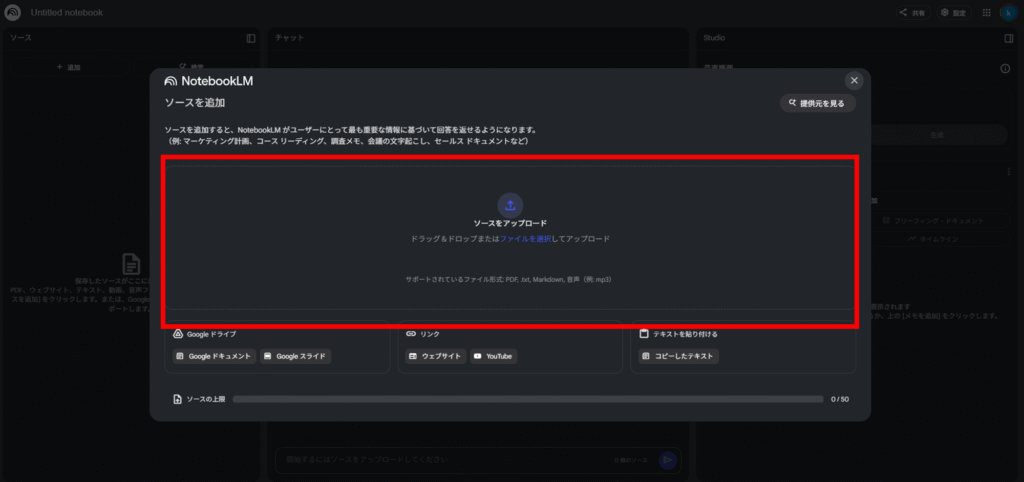Viewport: 1024px width, 482px height.
Task: Open the user account avatar
Action: pos(1008,12)
